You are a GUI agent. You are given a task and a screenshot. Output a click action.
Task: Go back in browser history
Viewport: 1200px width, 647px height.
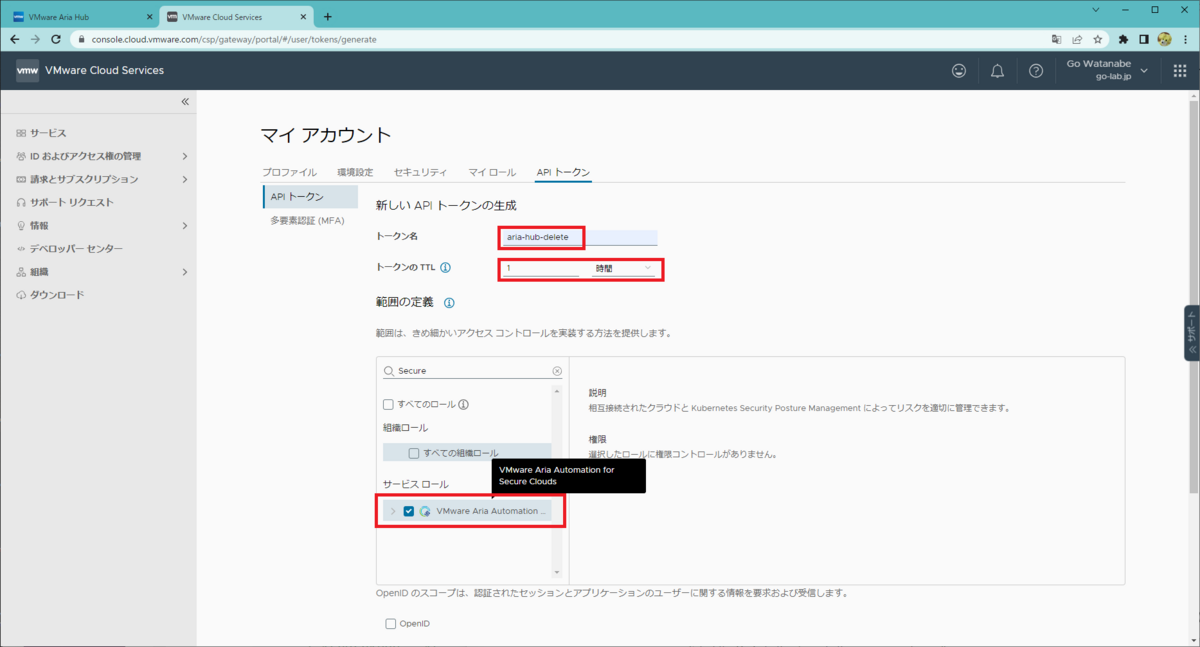tap(14, 39)
